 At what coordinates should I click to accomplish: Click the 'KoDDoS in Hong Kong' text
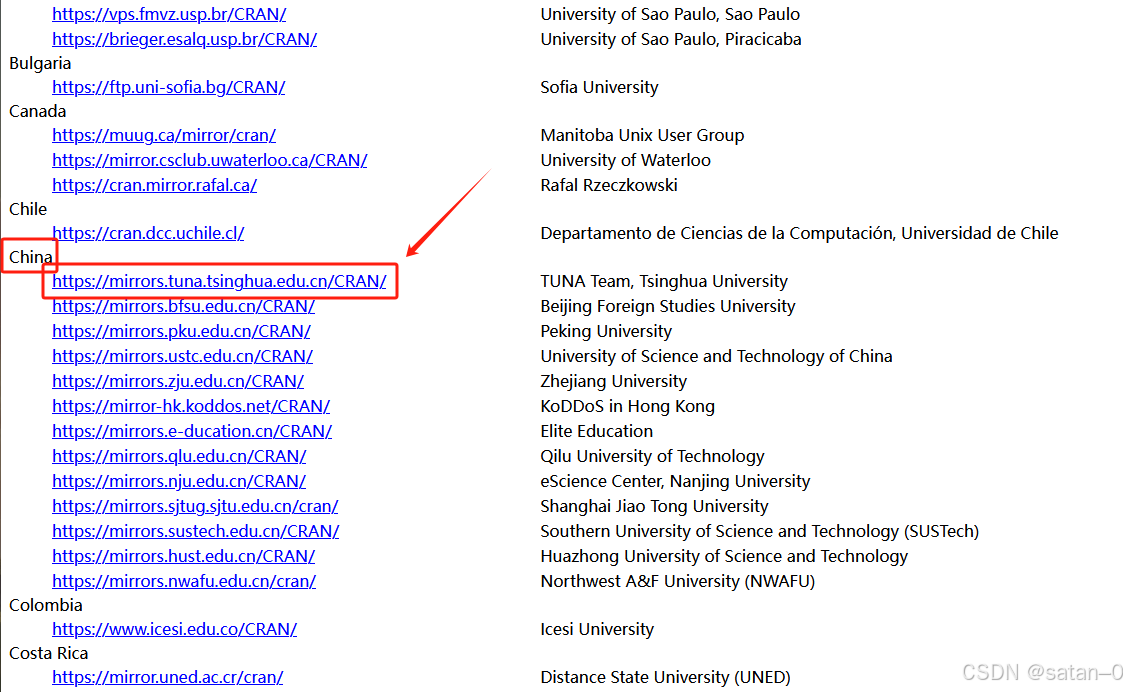click(627, 407)
